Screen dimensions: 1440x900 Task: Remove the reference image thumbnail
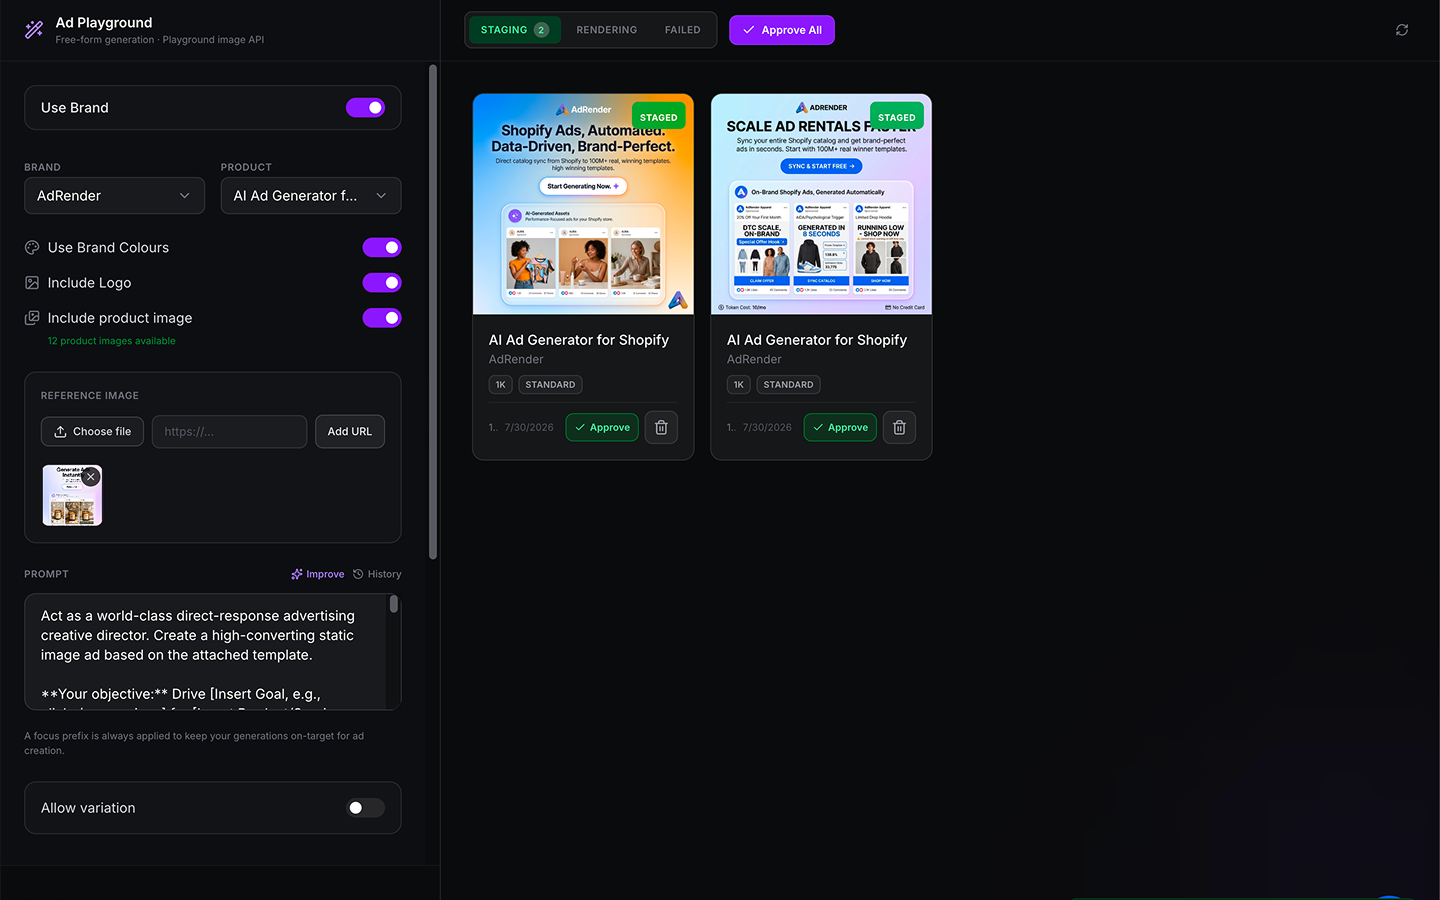tap(91, 477)
